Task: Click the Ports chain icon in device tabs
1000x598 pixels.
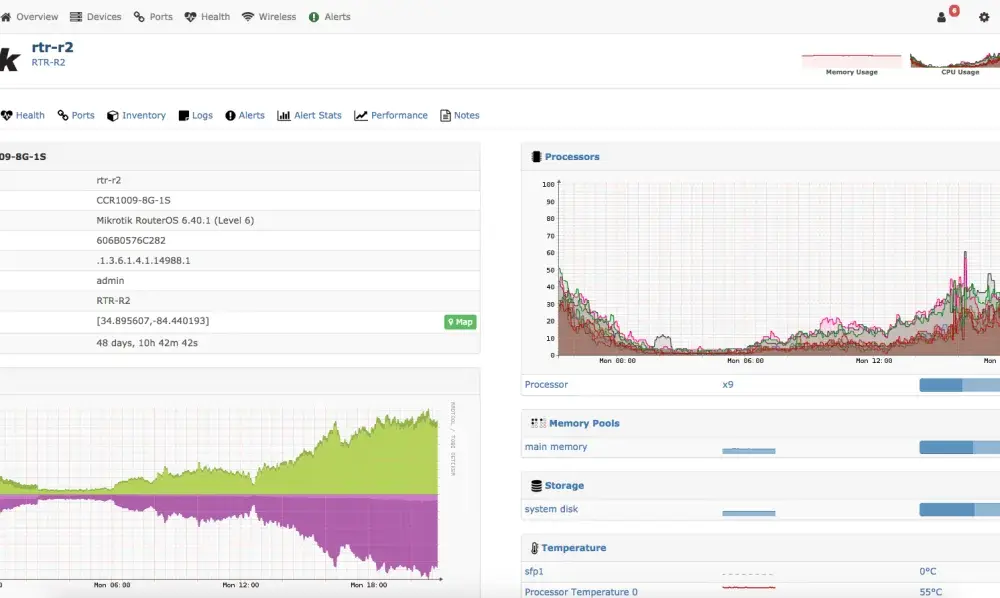Action: pyautogui.click(x=62, y=115)
